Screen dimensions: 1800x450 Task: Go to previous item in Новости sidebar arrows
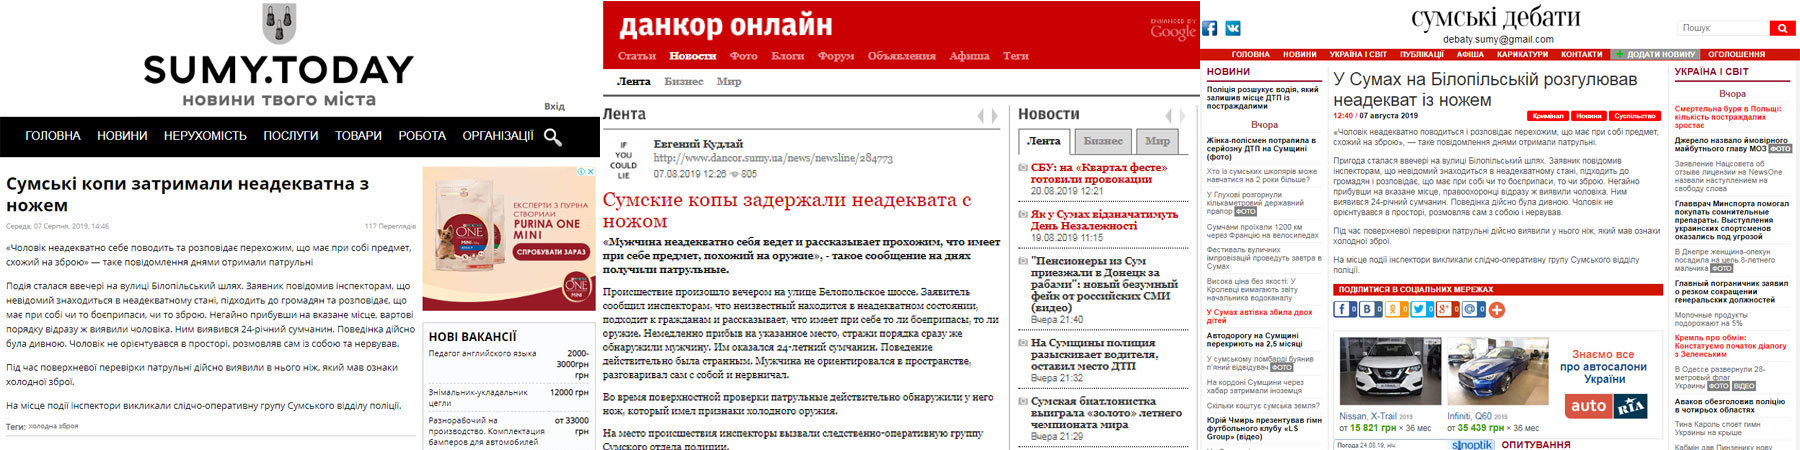pos(1168,116)
